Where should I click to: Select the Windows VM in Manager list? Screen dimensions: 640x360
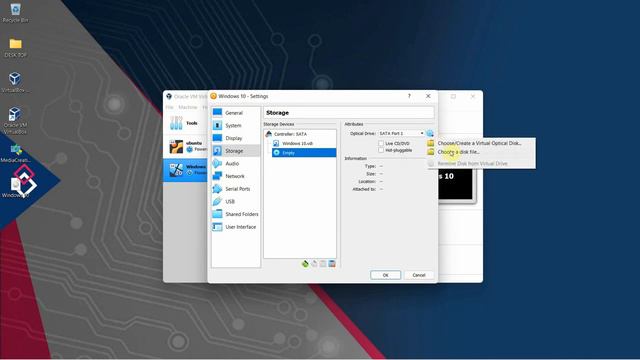point(186,170)
